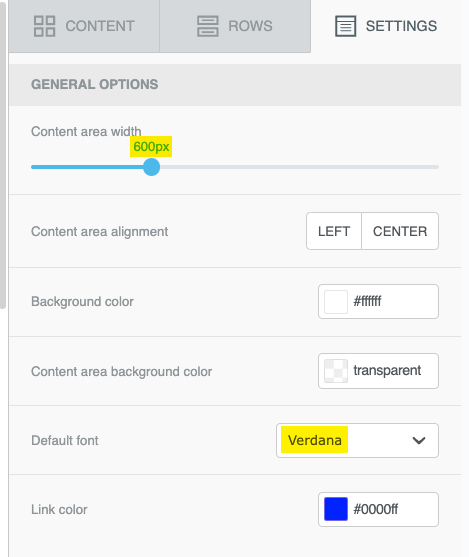The height and width of the screenshot is (557, 469).
Task: Open the Default font chevron arrow
Action: tap(419, 440)
